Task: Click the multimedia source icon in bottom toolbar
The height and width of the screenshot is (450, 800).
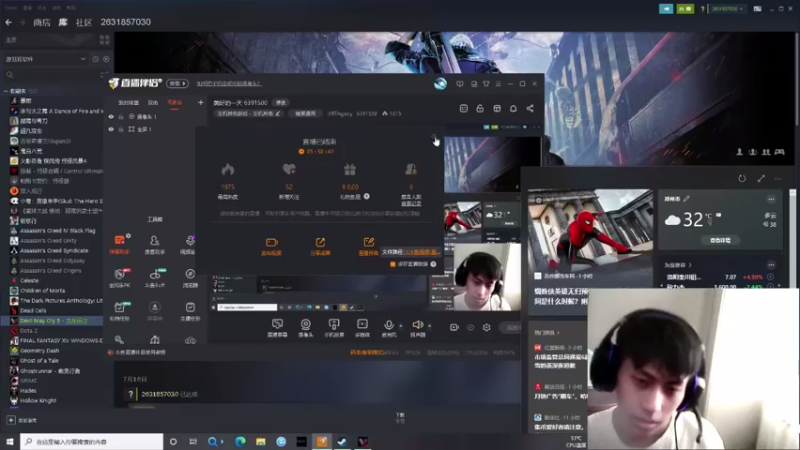Action: click(362, 324)
